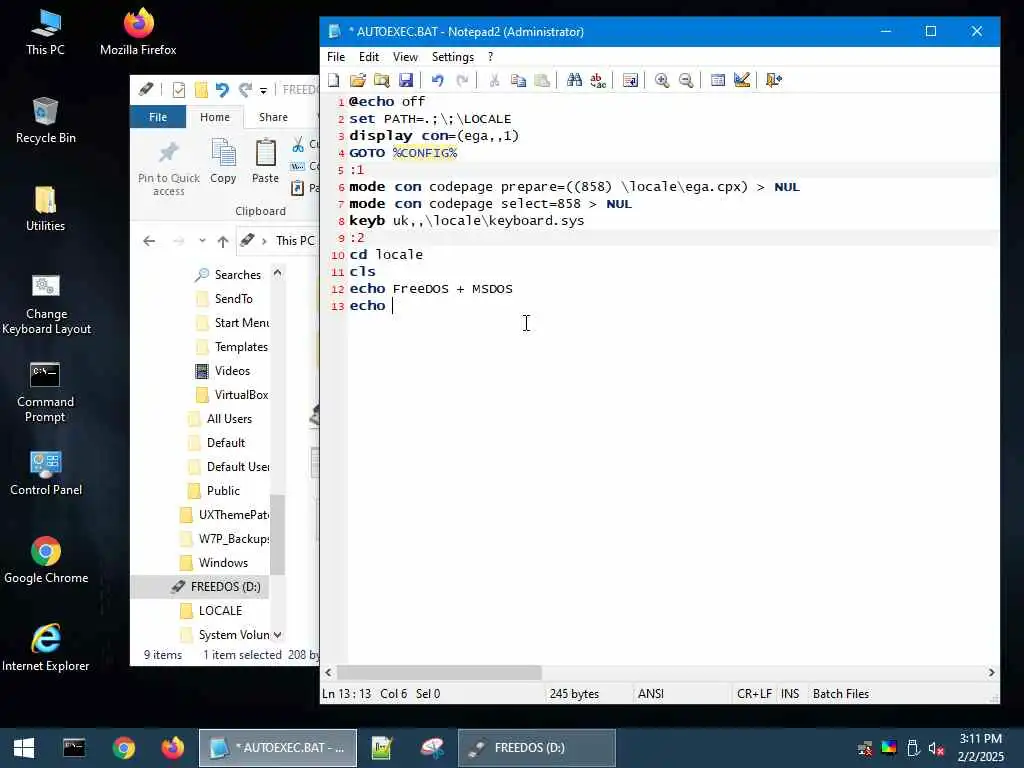The image size is (1024, 768).
Task: Click the Browse/find file icon in Notepad2 toolbar
Action: coord(381,80)
